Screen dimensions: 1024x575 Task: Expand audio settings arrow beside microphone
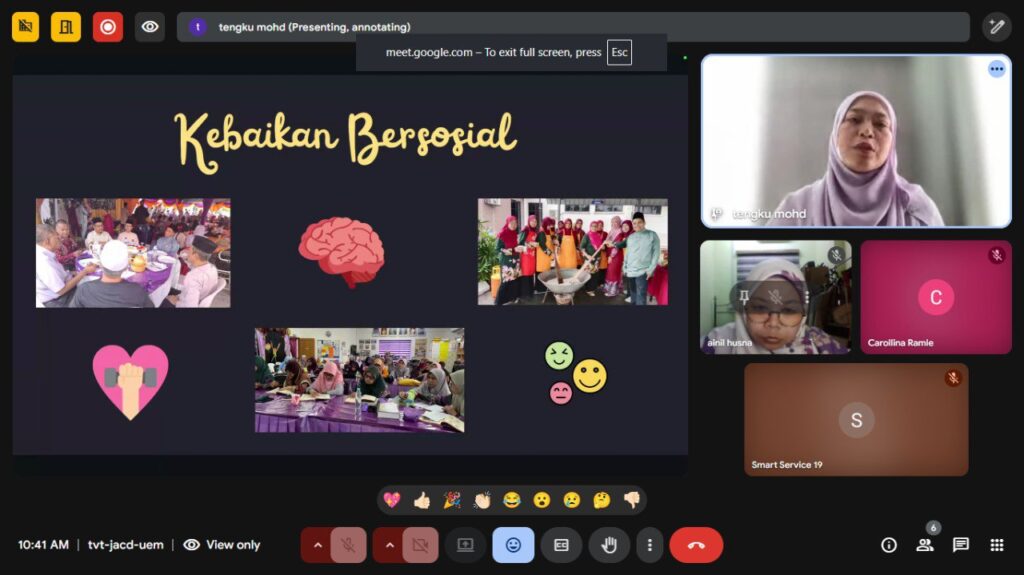pos(317,545)
